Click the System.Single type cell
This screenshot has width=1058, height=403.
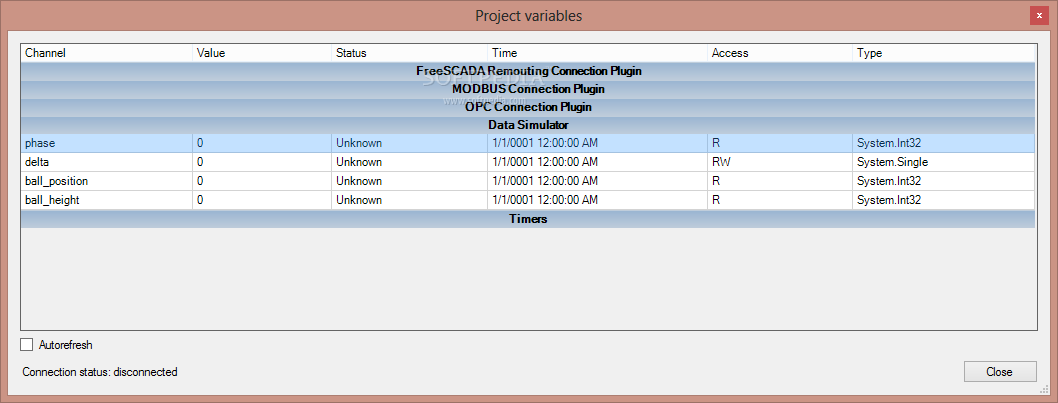(x=944, y=162)
